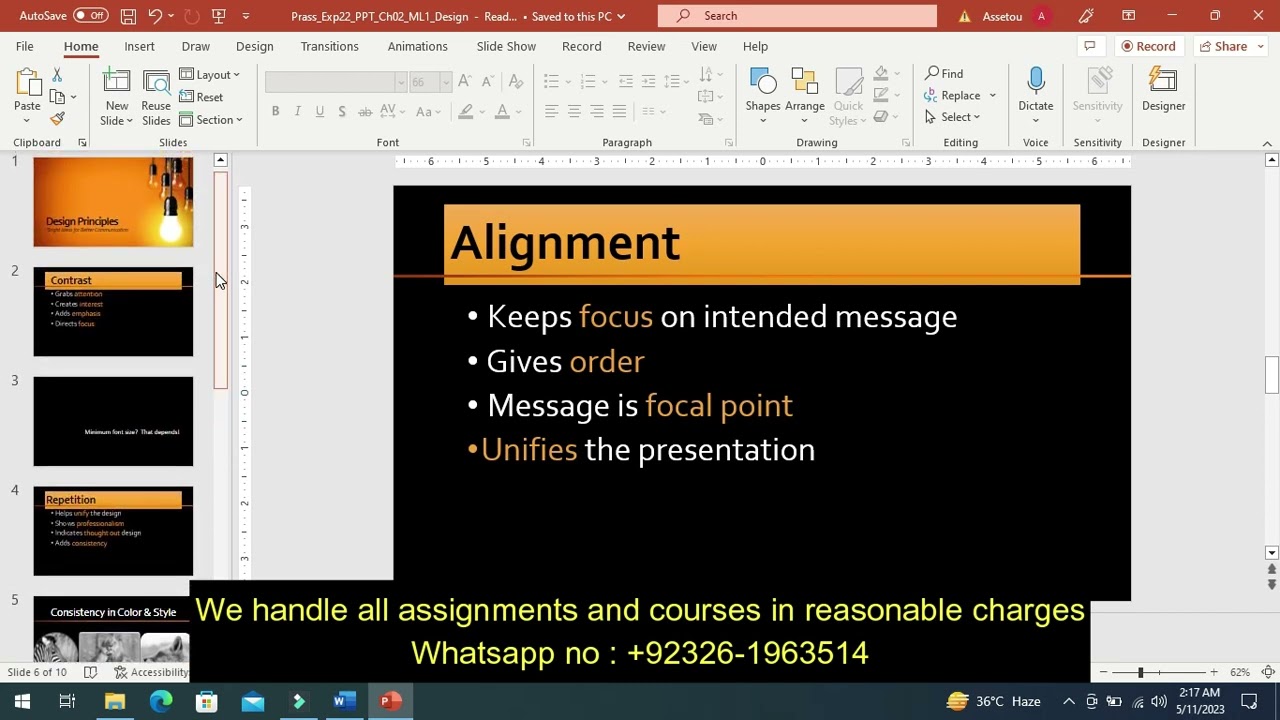
Task: Click the Save icon in title bar
Action: click(x=128, y=16)
